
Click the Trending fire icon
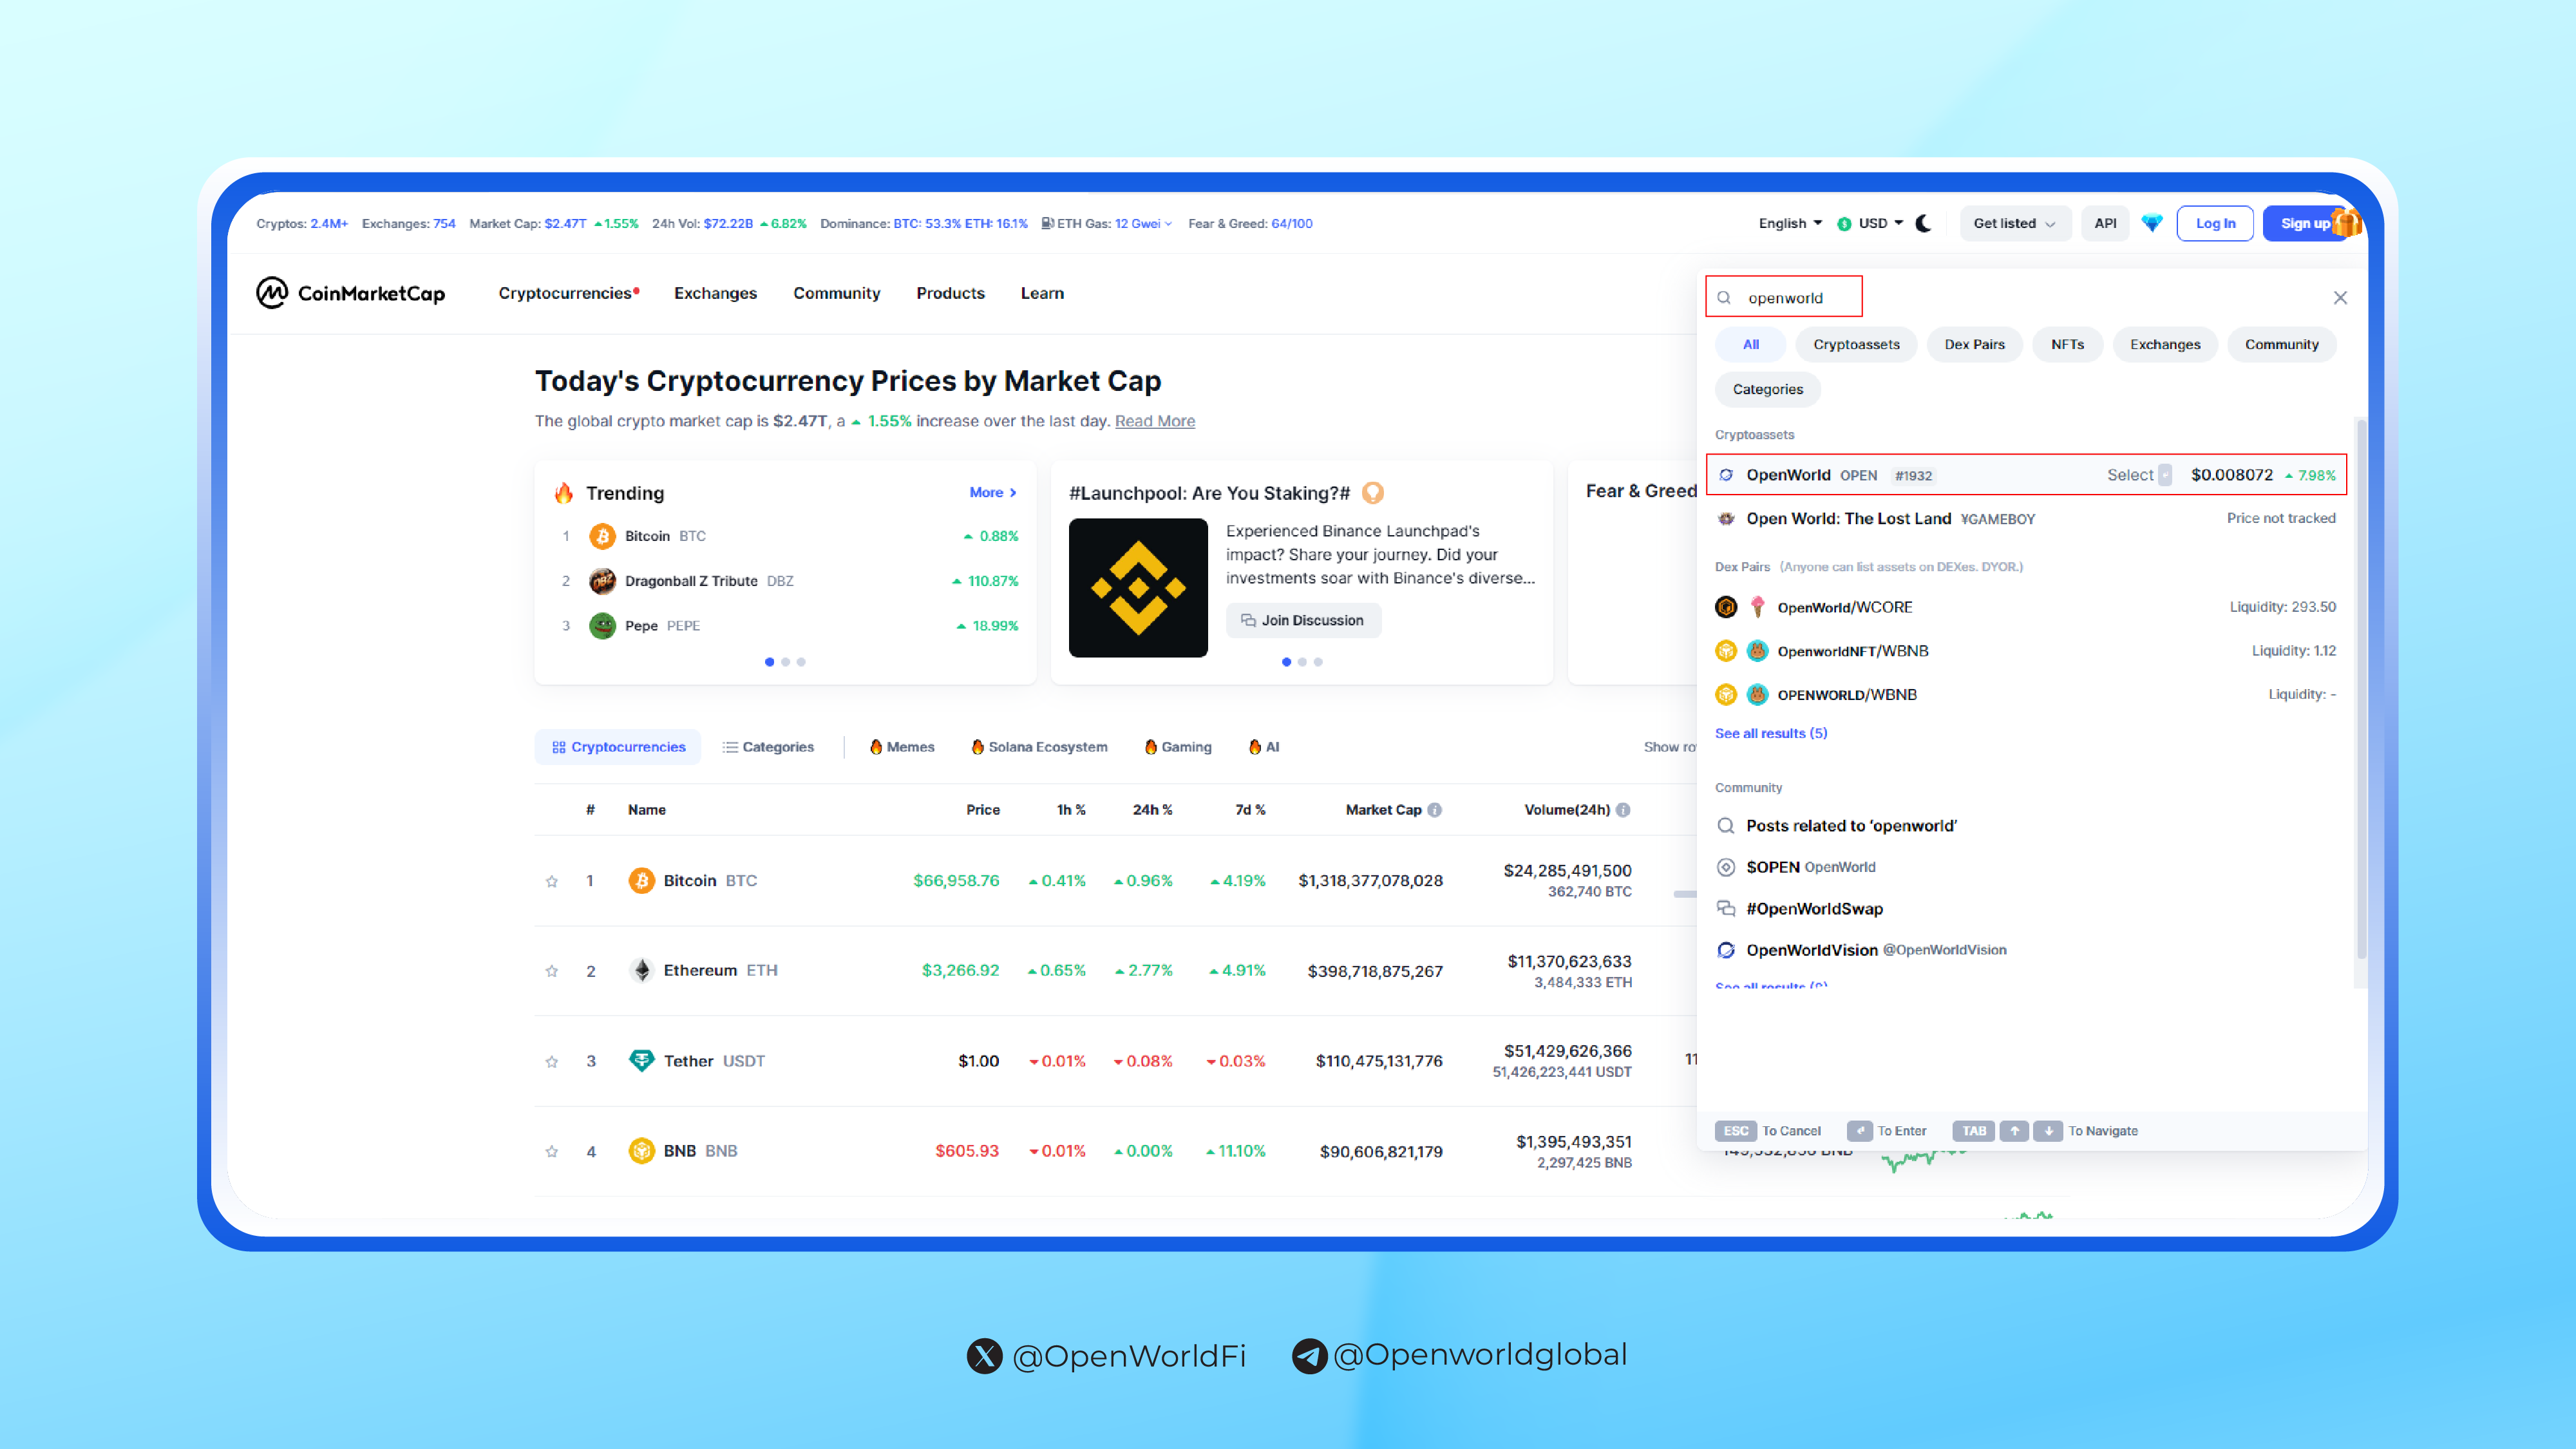(564, 492)
